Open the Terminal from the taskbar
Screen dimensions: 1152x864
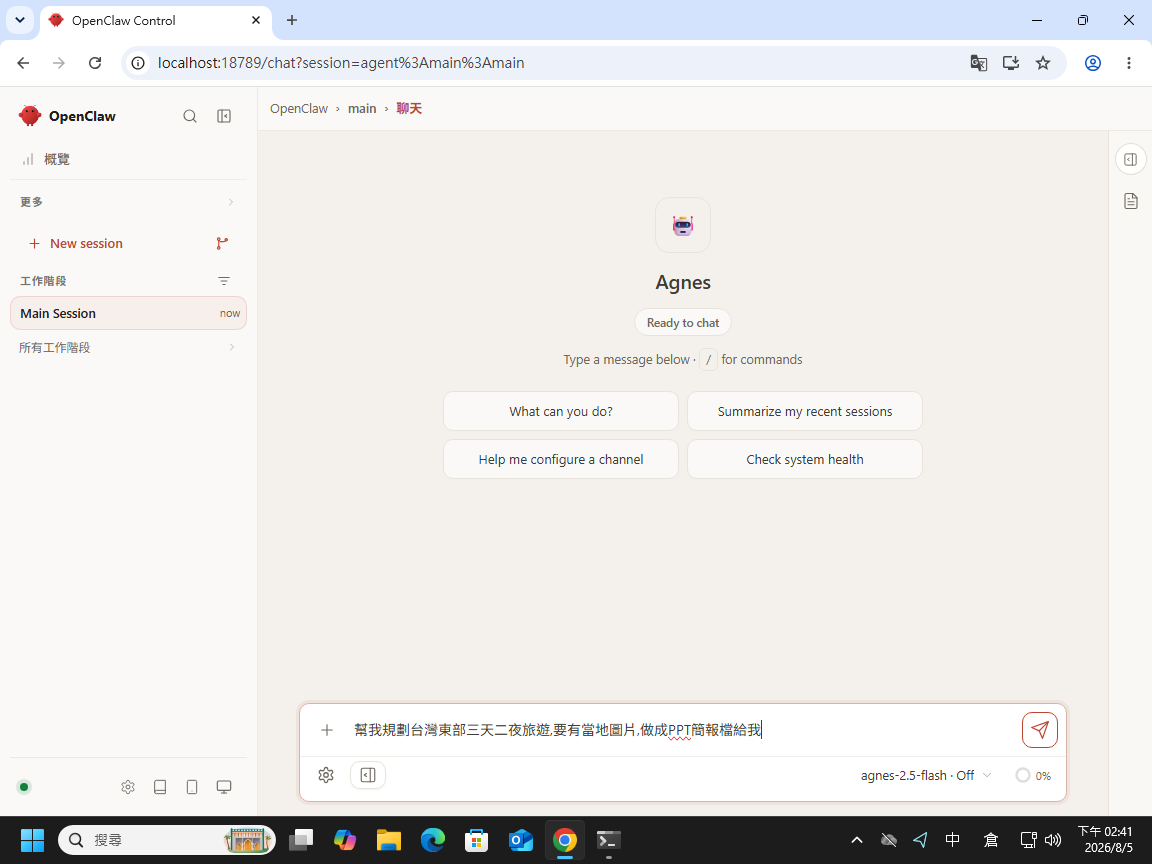609,840
